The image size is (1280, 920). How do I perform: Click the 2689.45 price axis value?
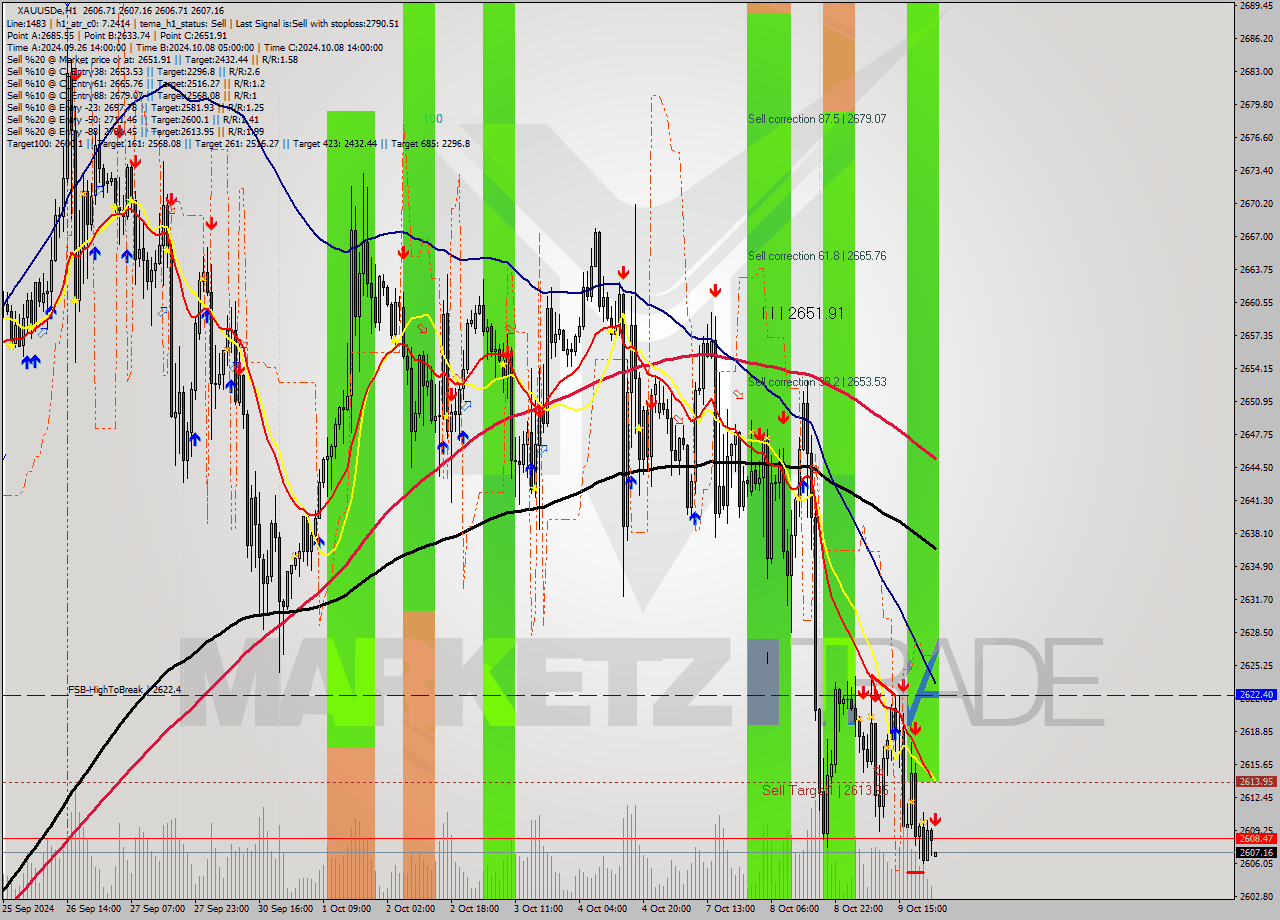[1256, 6]
